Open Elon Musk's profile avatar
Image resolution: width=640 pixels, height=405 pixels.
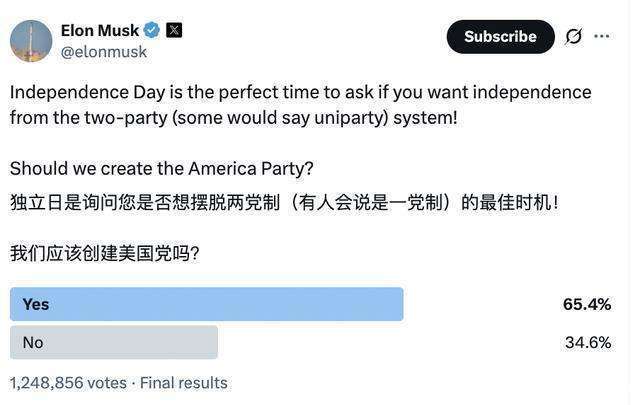pos(31,40)
